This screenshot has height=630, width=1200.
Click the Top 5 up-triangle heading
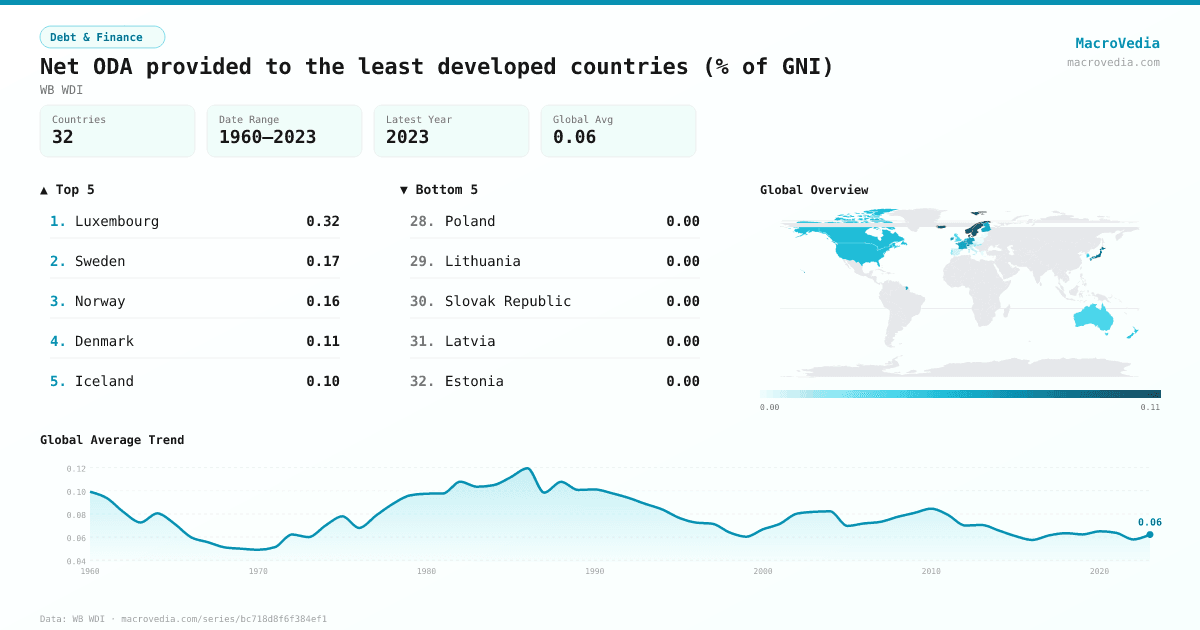coord(67,190)
